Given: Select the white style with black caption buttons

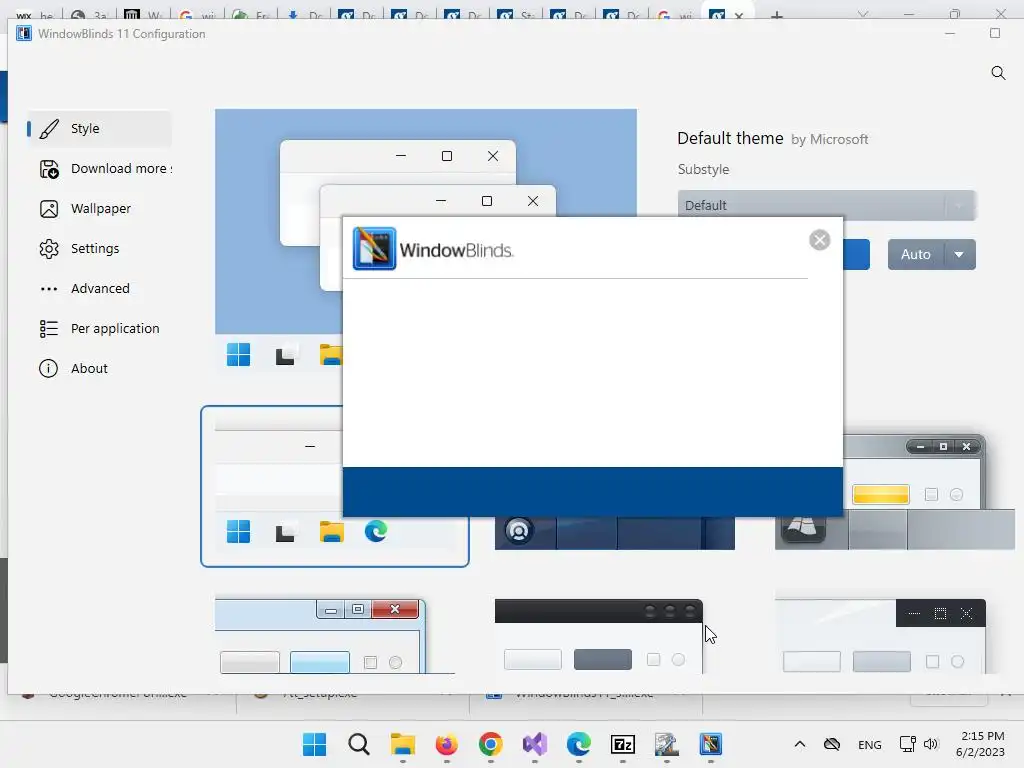Looking at the screenshot, I should [880, 636].
